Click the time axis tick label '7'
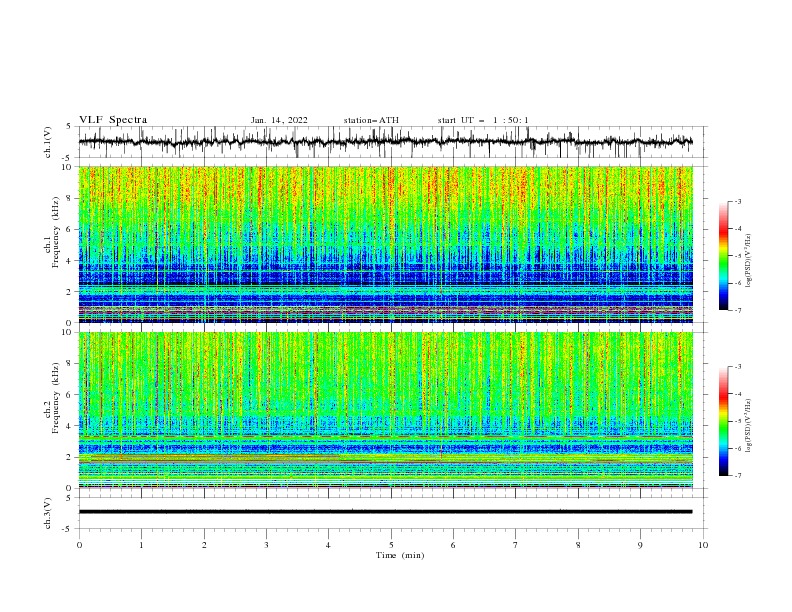792x612 pixels. click(516, 545)
